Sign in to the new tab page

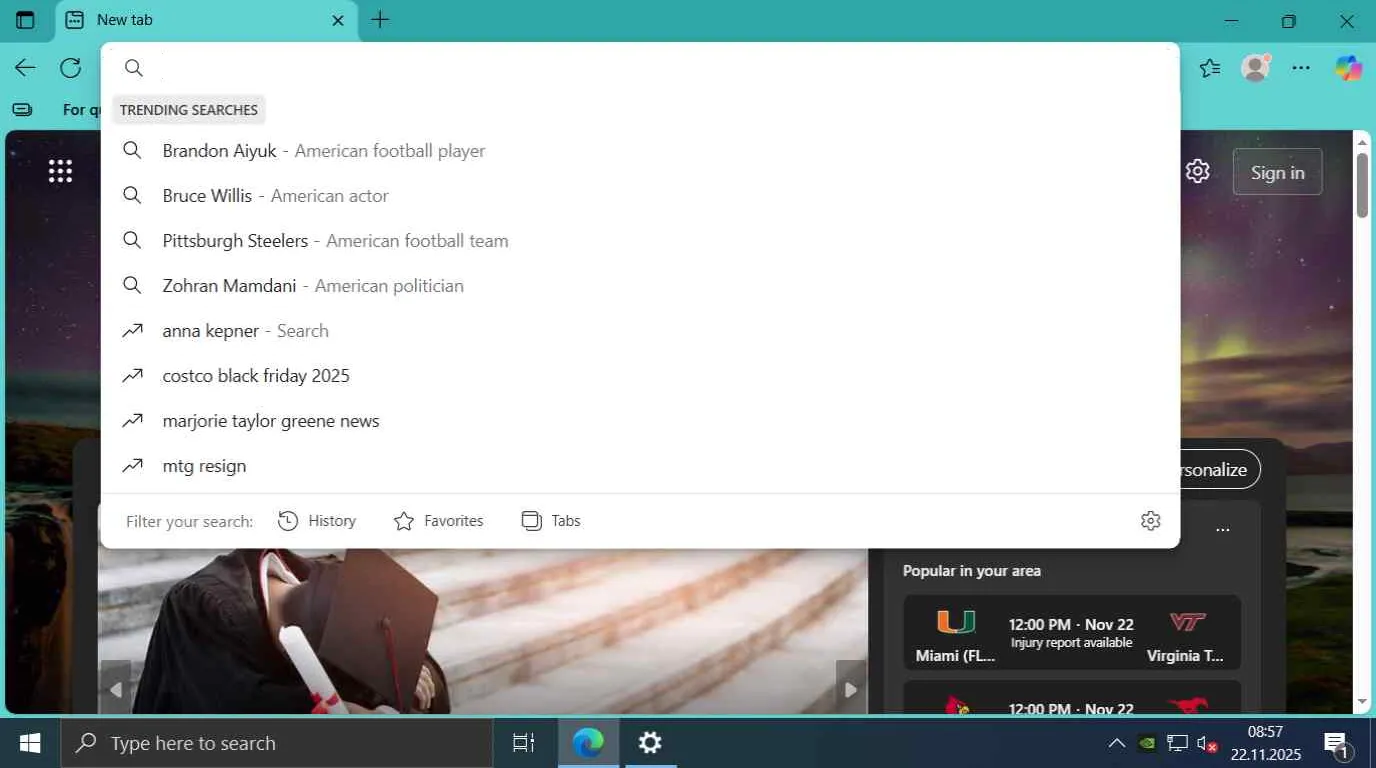[1277, 172]
